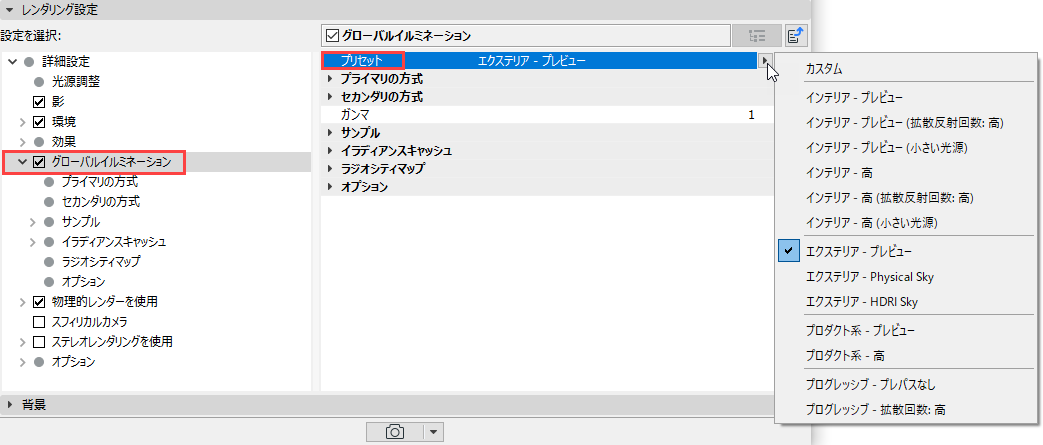Toggle 物理的レンダーを使用 checkbox
Screen dimensions: 1043x445
click(39, 302)
